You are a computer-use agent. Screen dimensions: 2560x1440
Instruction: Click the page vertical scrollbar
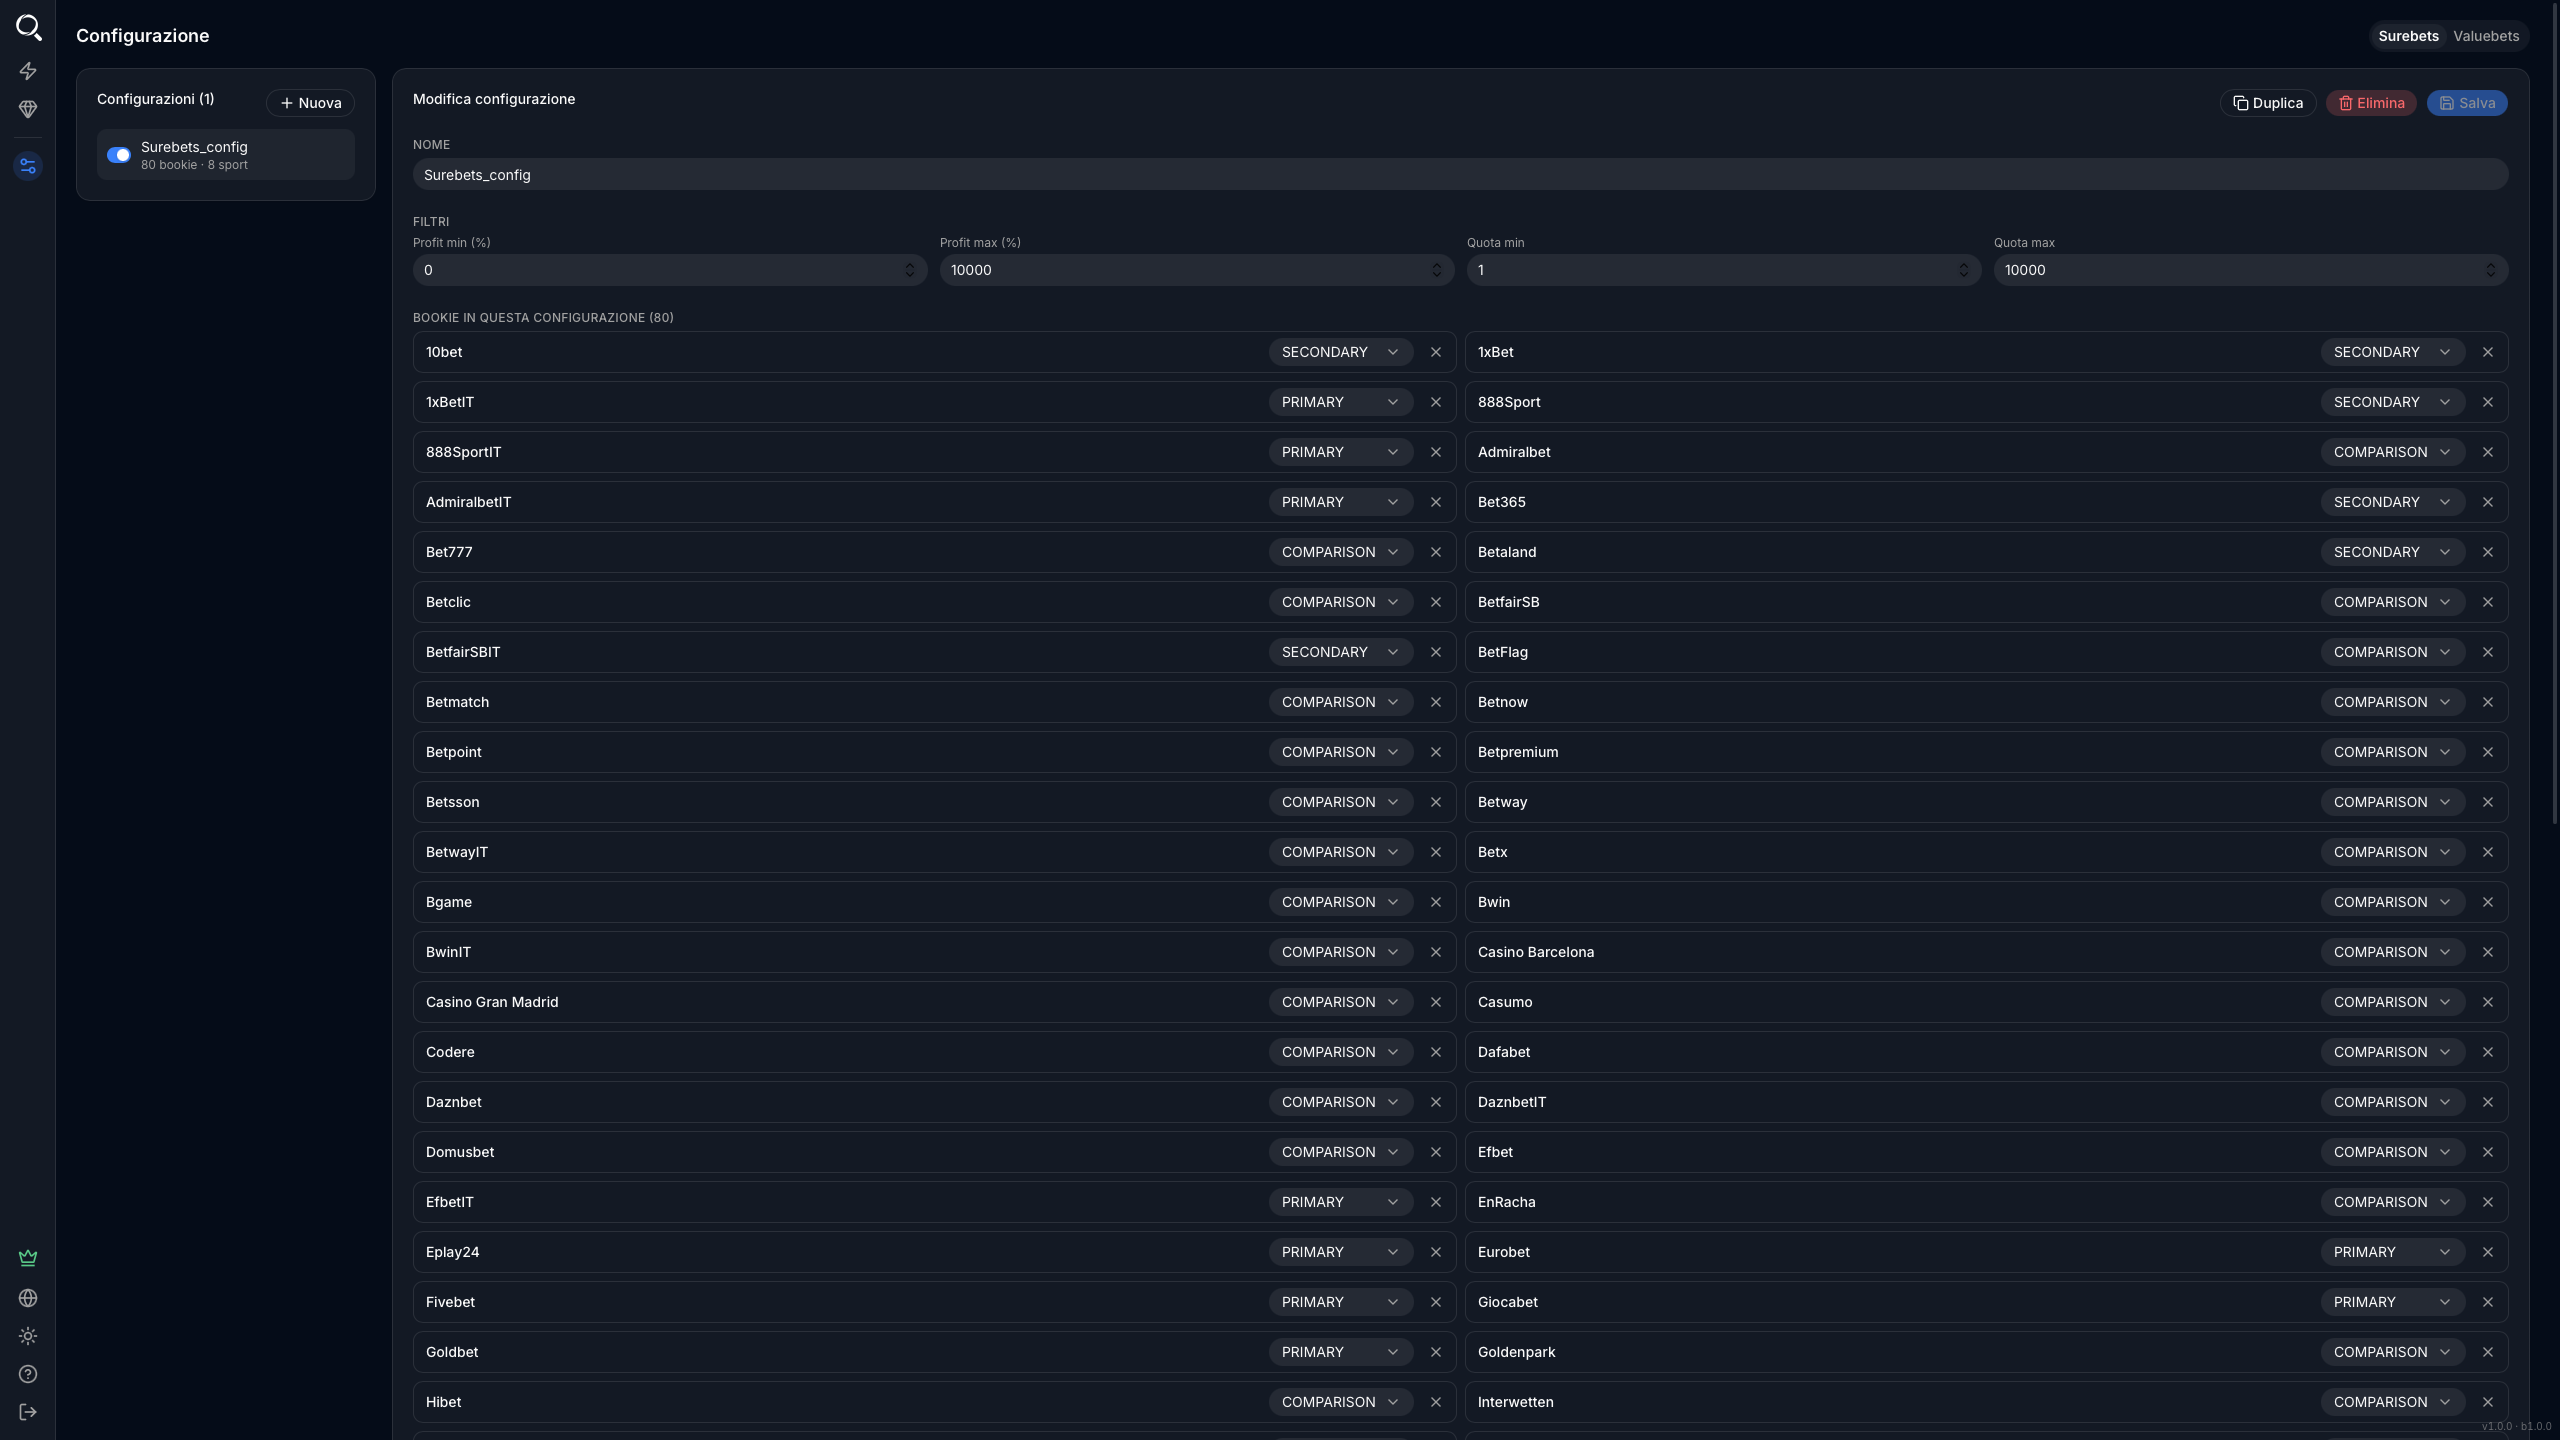click(2555, 412)
